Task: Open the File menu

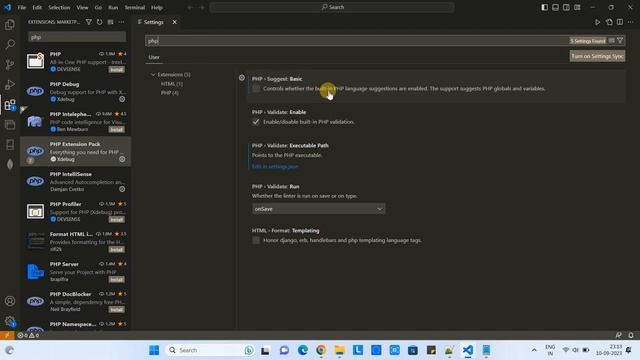Action: point(22,7)
